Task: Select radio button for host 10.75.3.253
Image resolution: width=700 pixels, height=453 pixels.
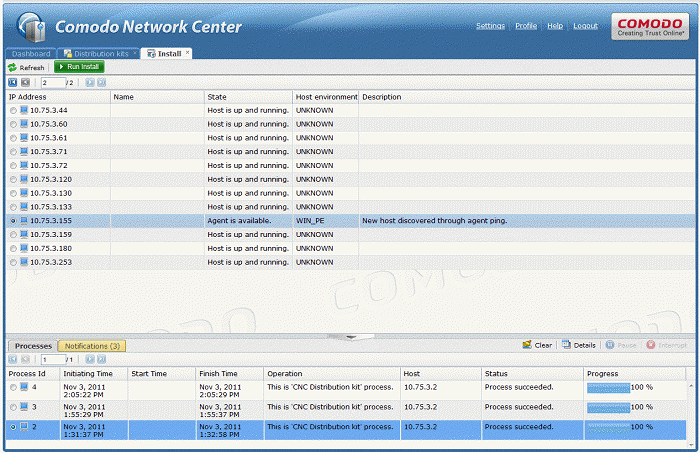Action: (13, 263)
